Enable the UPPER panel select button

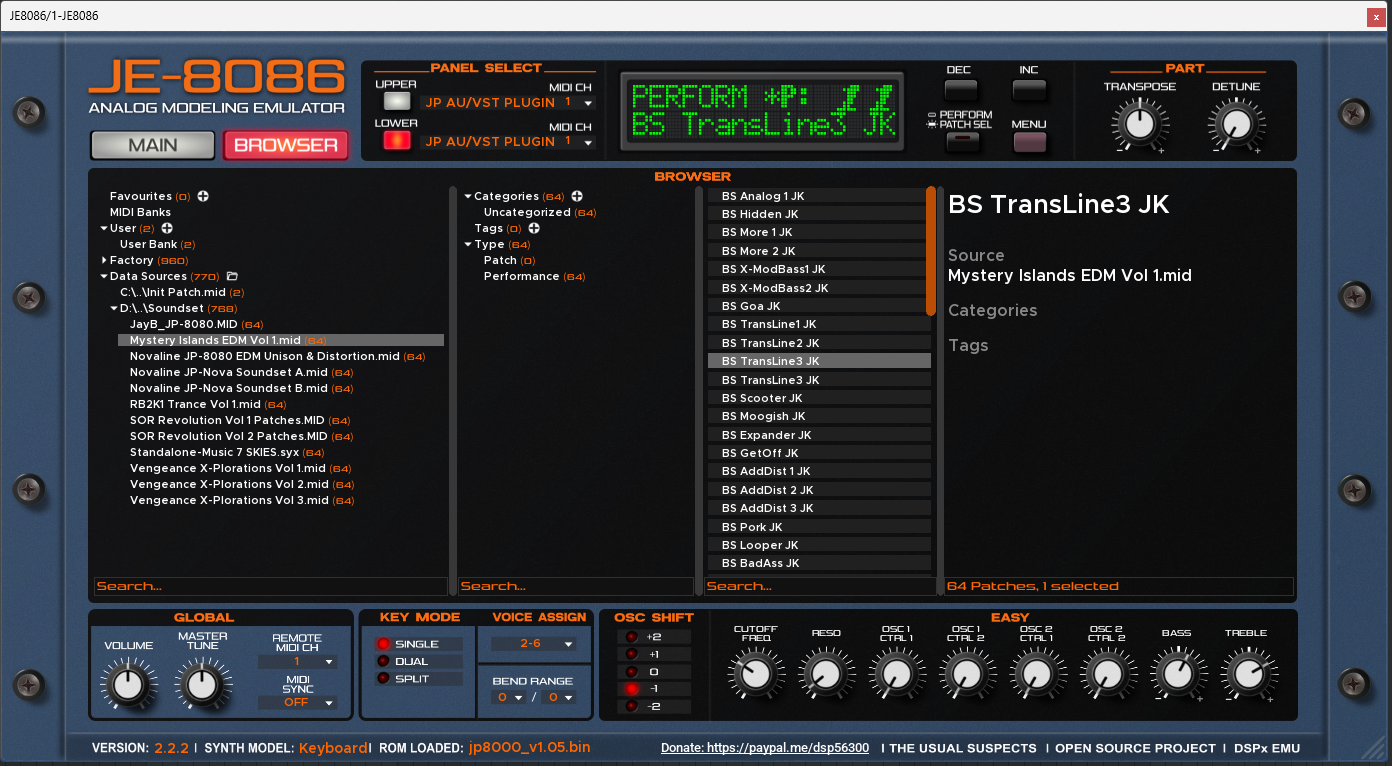397,101
